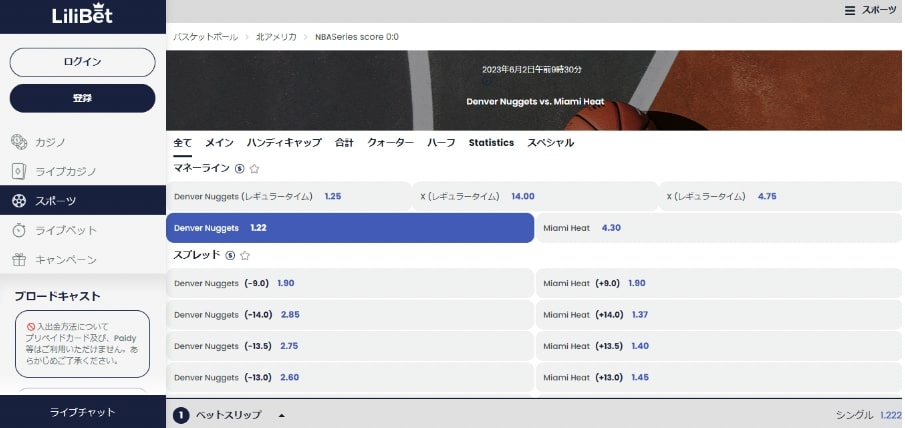
Task: Open ライブカジノ in the sidebar
Action: click(x=83, y=171)
